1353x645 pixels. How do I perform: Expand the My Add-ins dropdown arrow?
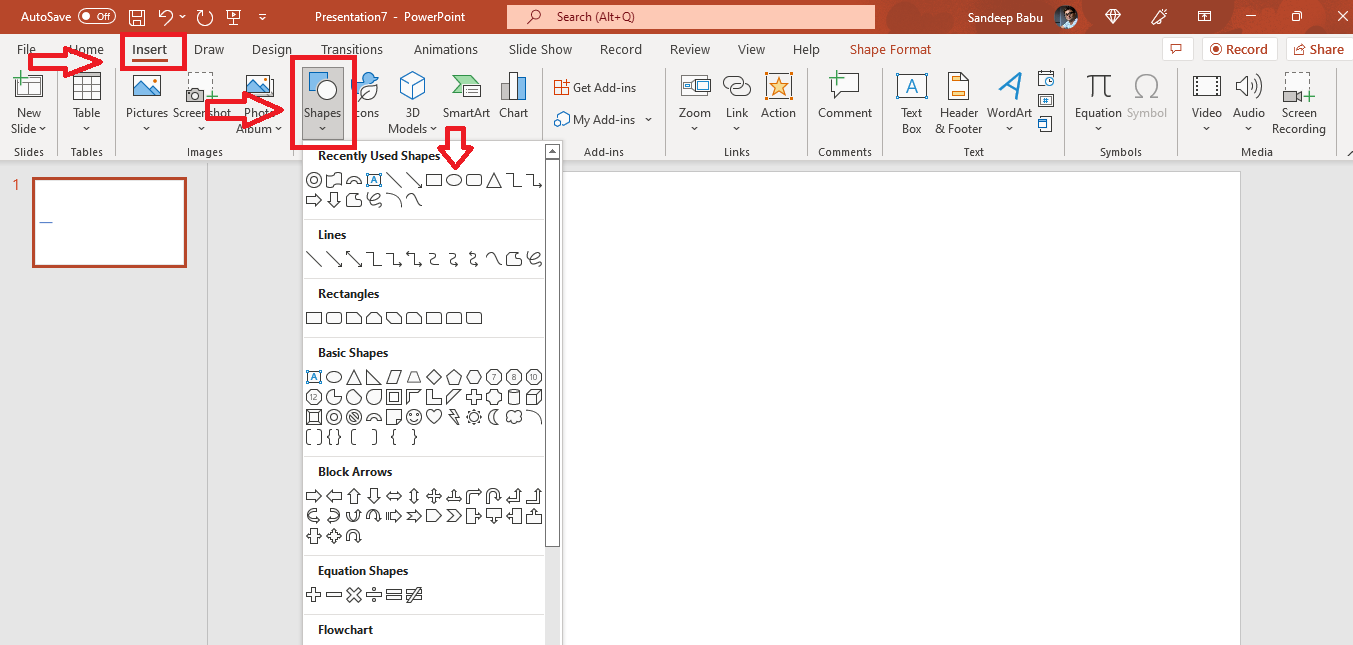pos(648,120)
